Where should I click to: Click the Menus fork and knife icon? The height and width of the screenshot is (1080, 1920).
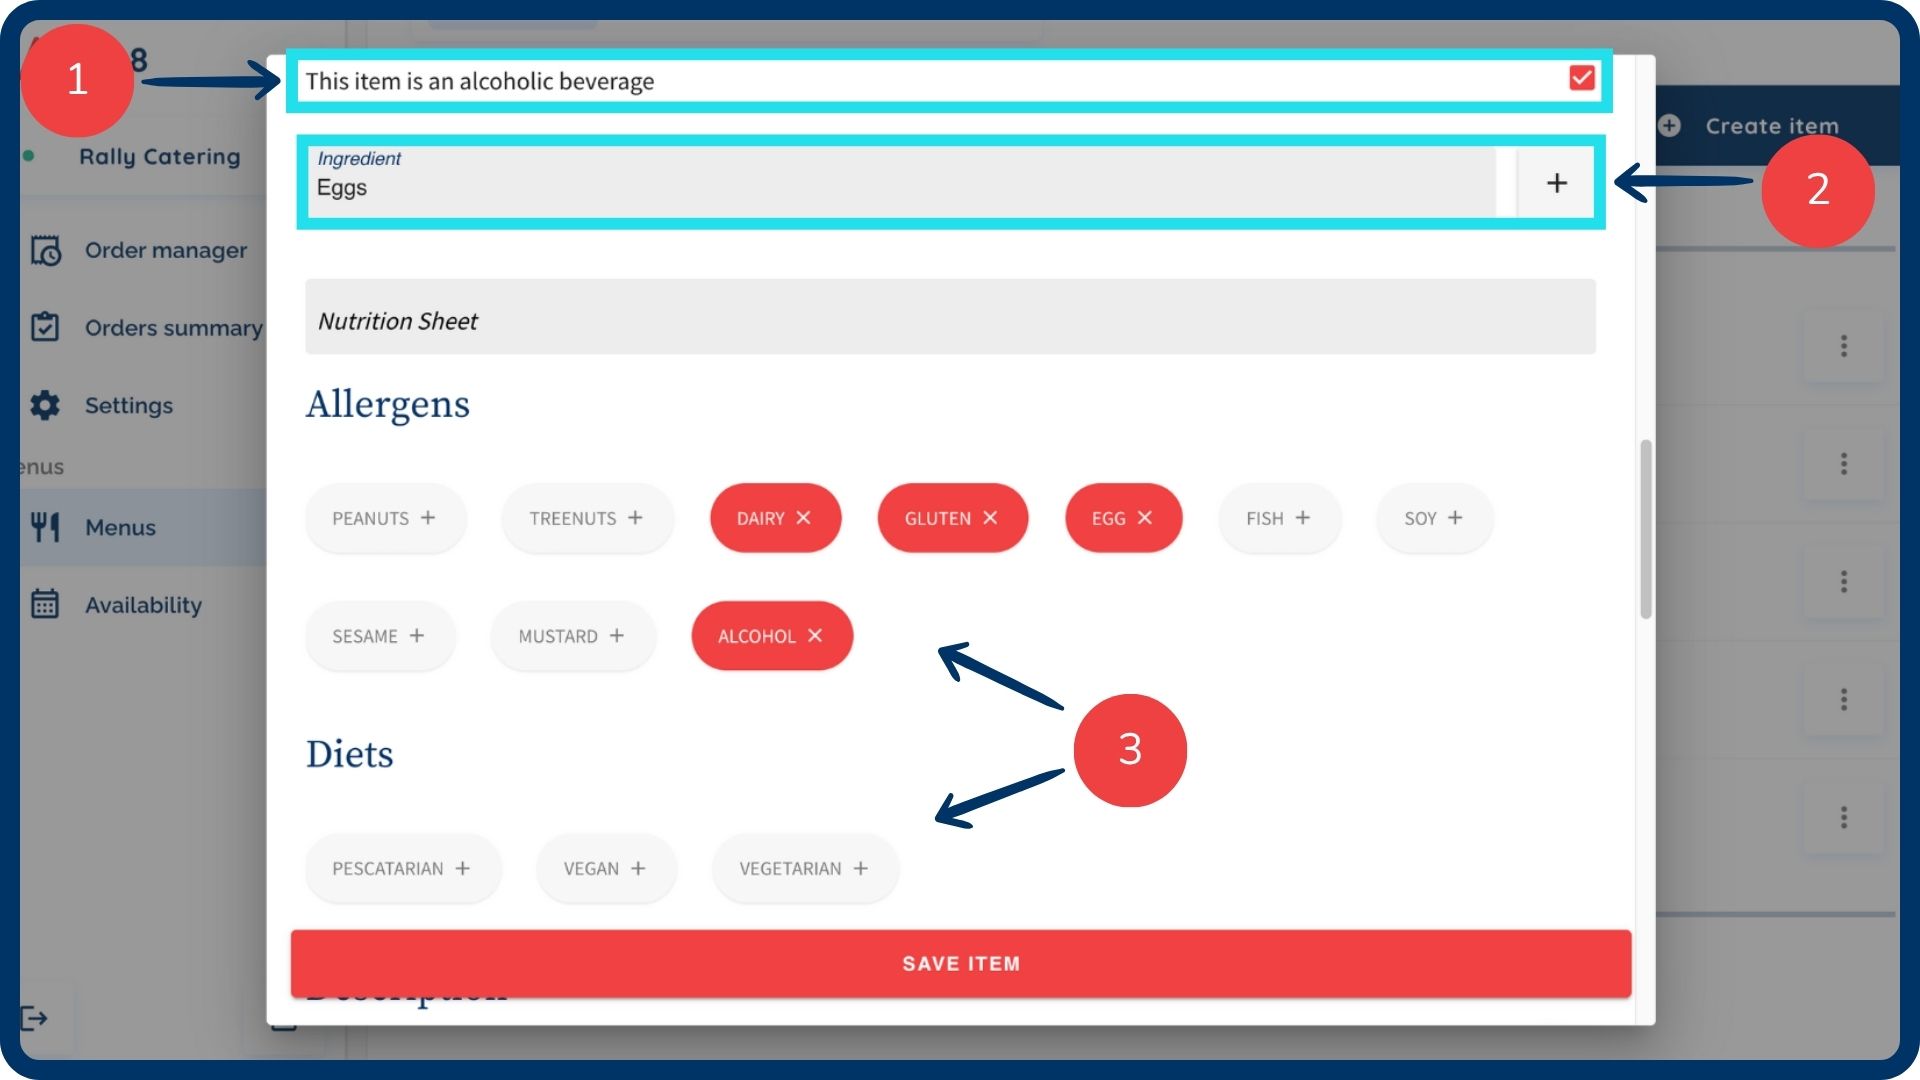tap(45, 527)
